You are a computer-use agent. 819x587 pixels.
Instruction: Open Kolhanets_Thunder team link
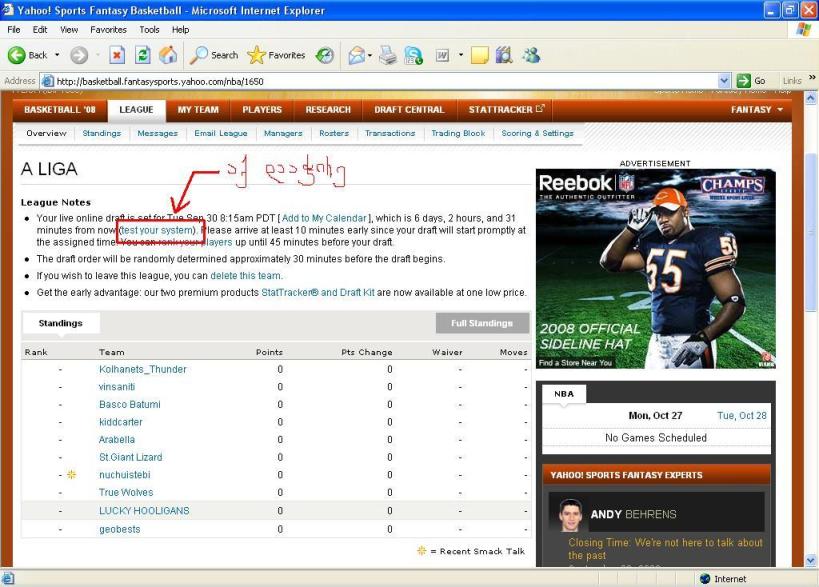point(143,369)
